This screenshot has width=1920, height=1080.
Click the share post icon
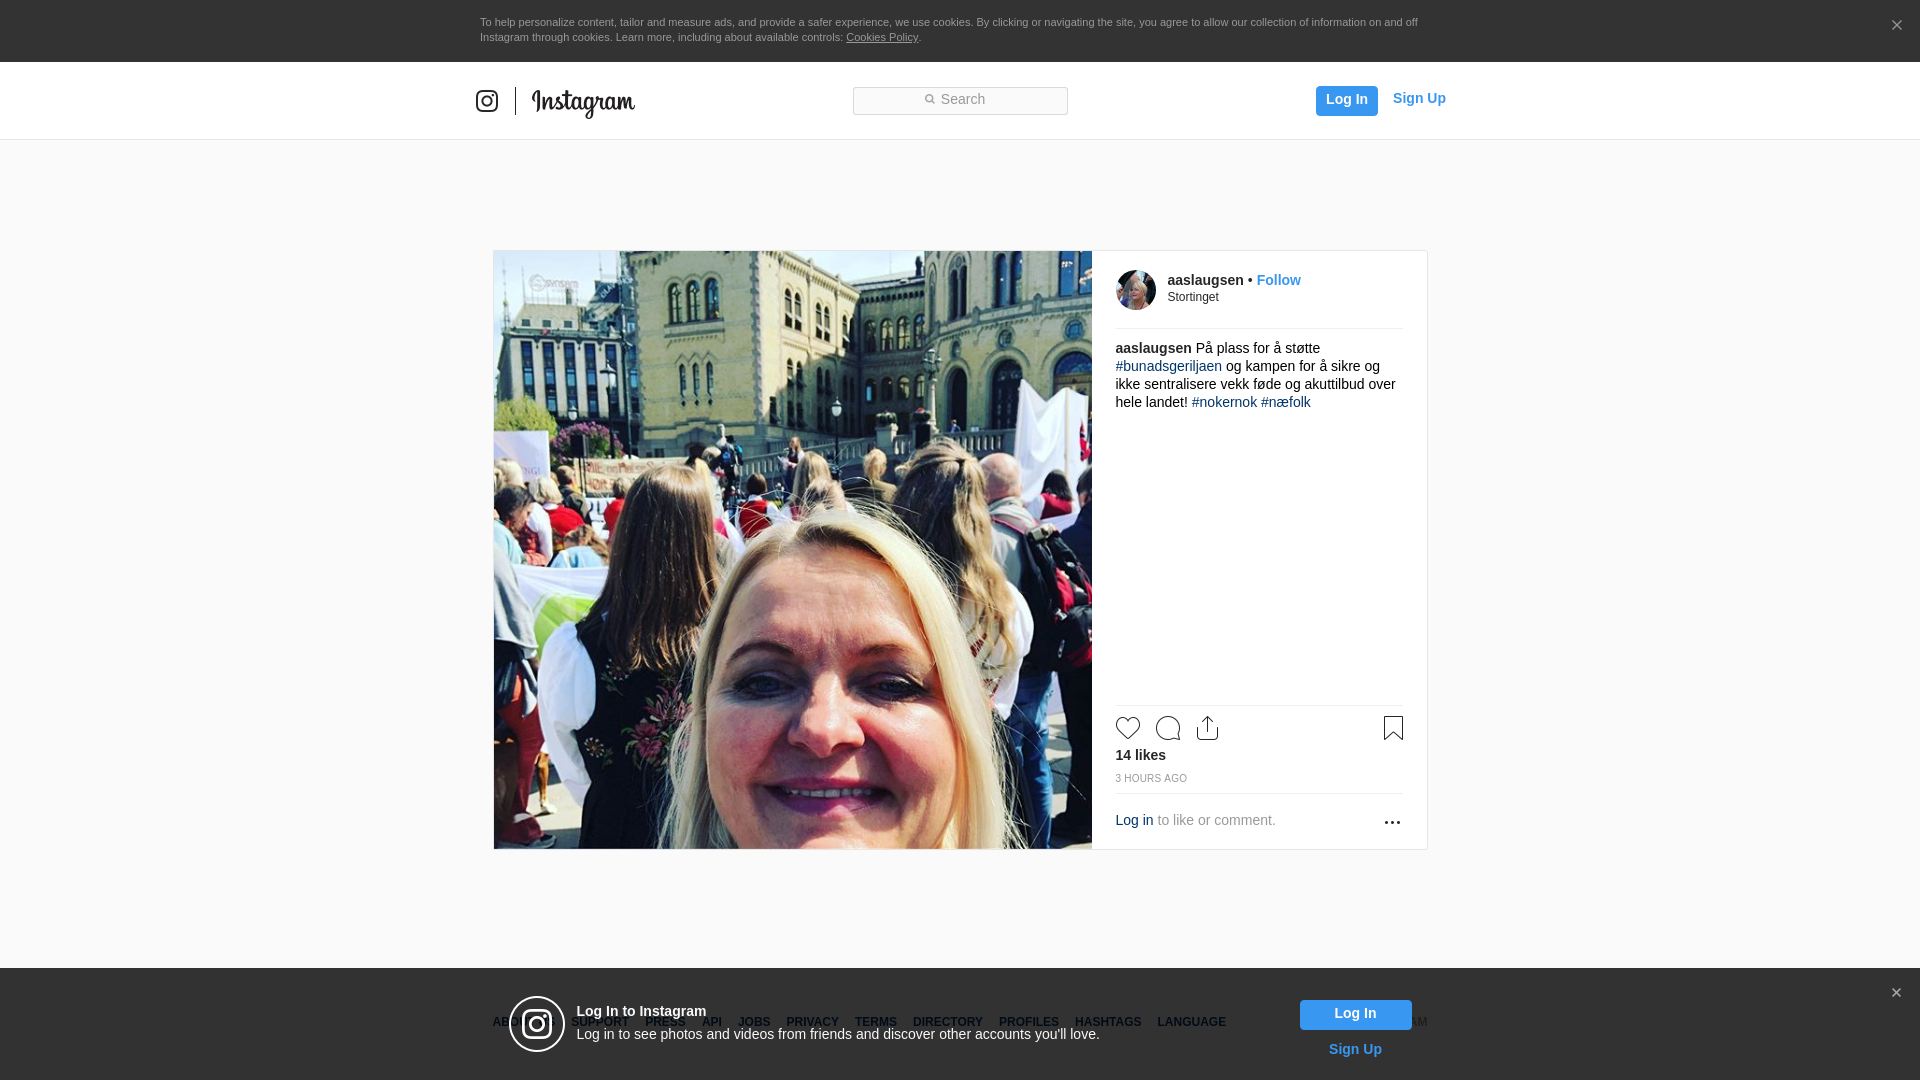(1207, 728)
